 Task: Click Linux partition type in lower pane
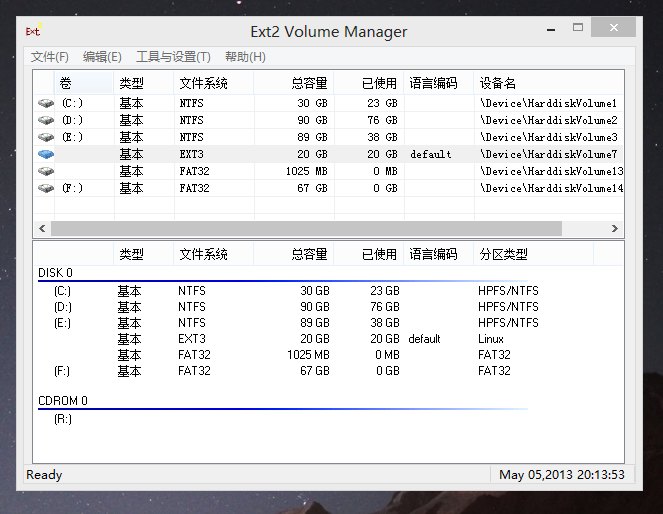click(491, 339)
